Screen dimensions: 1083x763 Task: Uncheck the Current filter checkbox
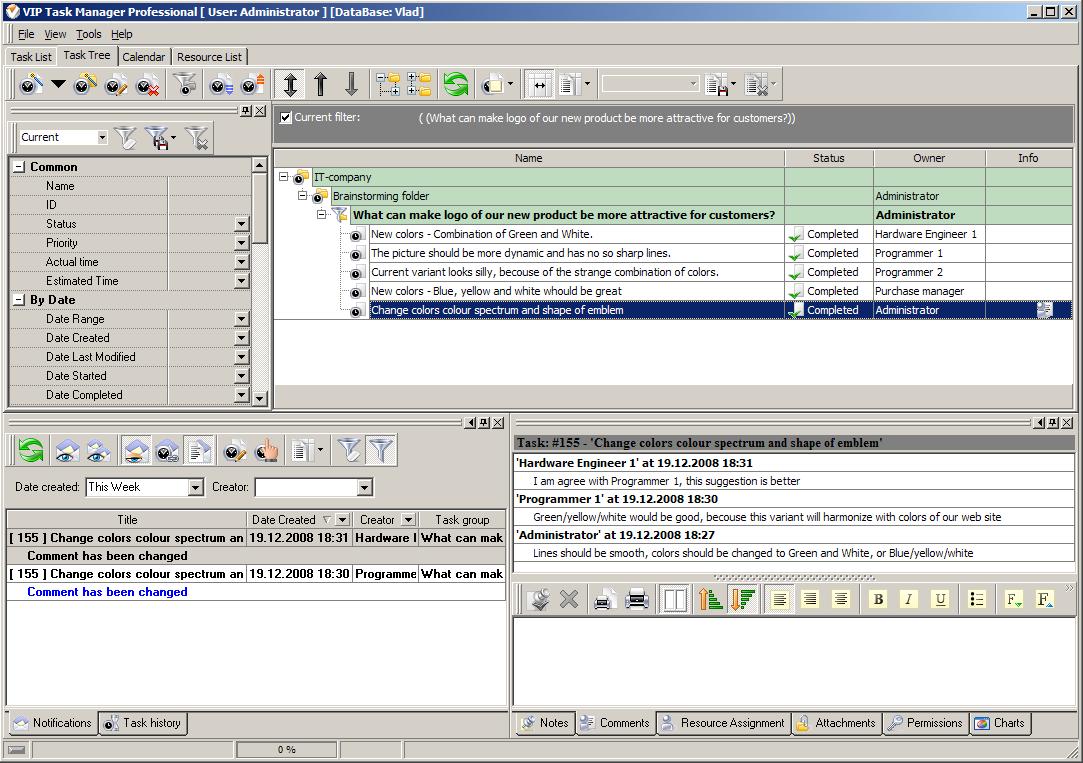[x=286, y=117]
